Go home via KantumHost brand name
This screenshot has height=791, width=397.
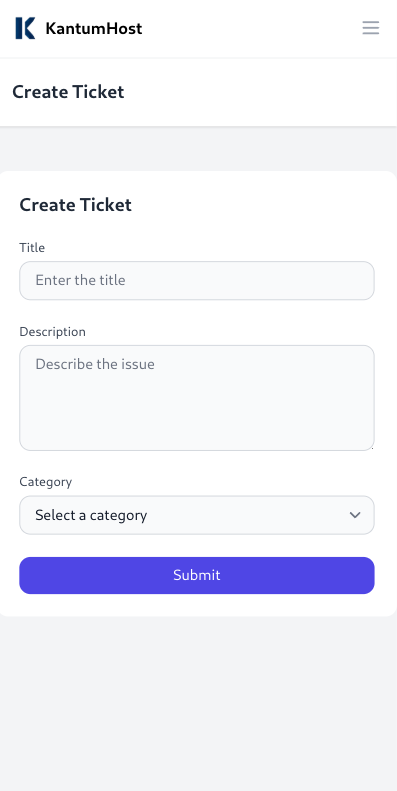point(94,28)
